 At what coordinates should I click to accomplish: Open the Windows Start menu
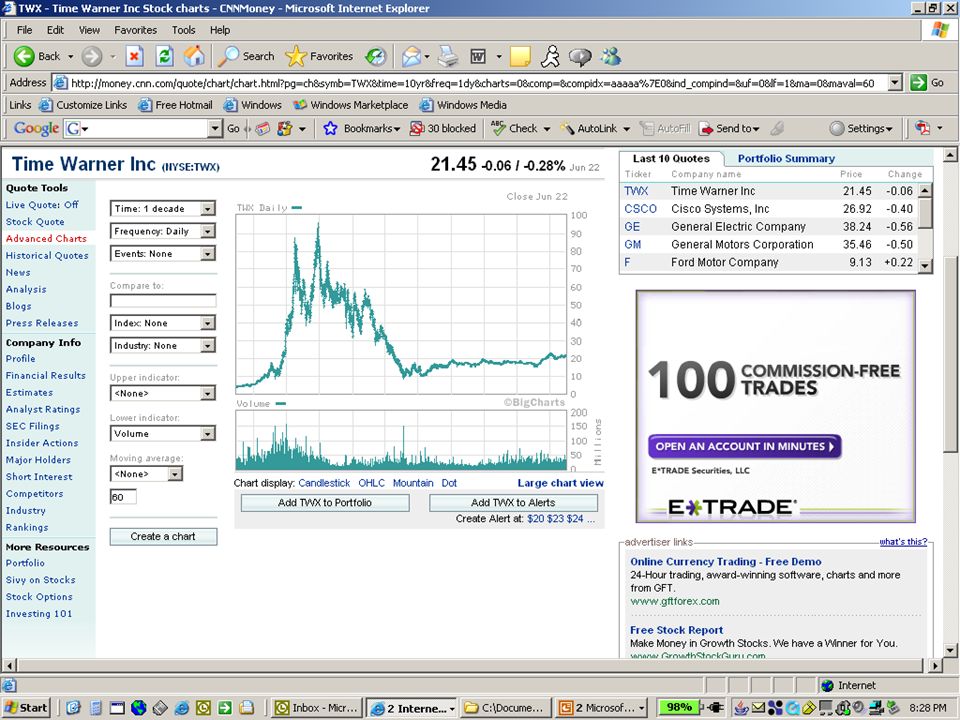tap(26, 708)
